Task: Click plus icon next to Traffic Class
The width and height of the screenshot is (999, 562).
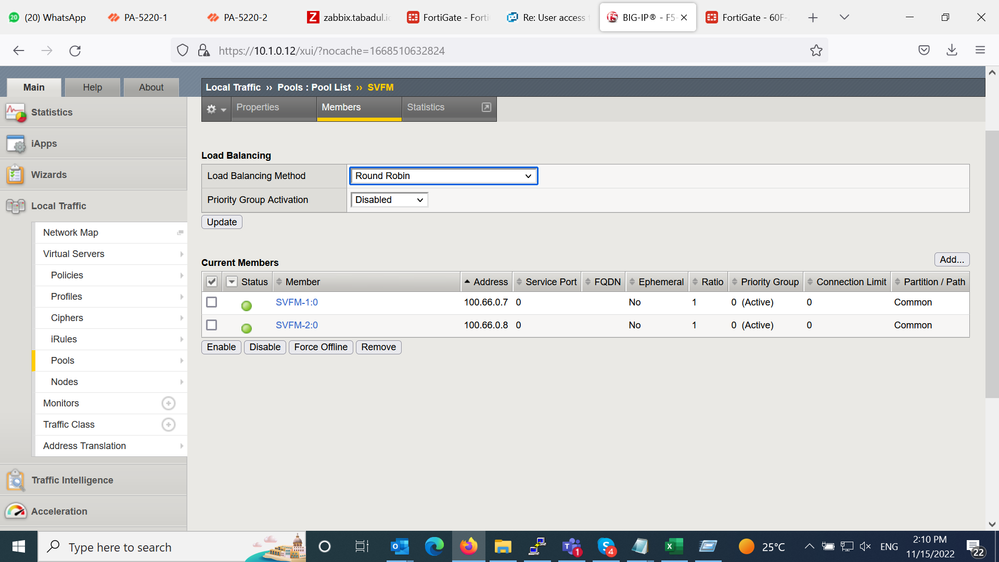Action: (x=168, y=424)
